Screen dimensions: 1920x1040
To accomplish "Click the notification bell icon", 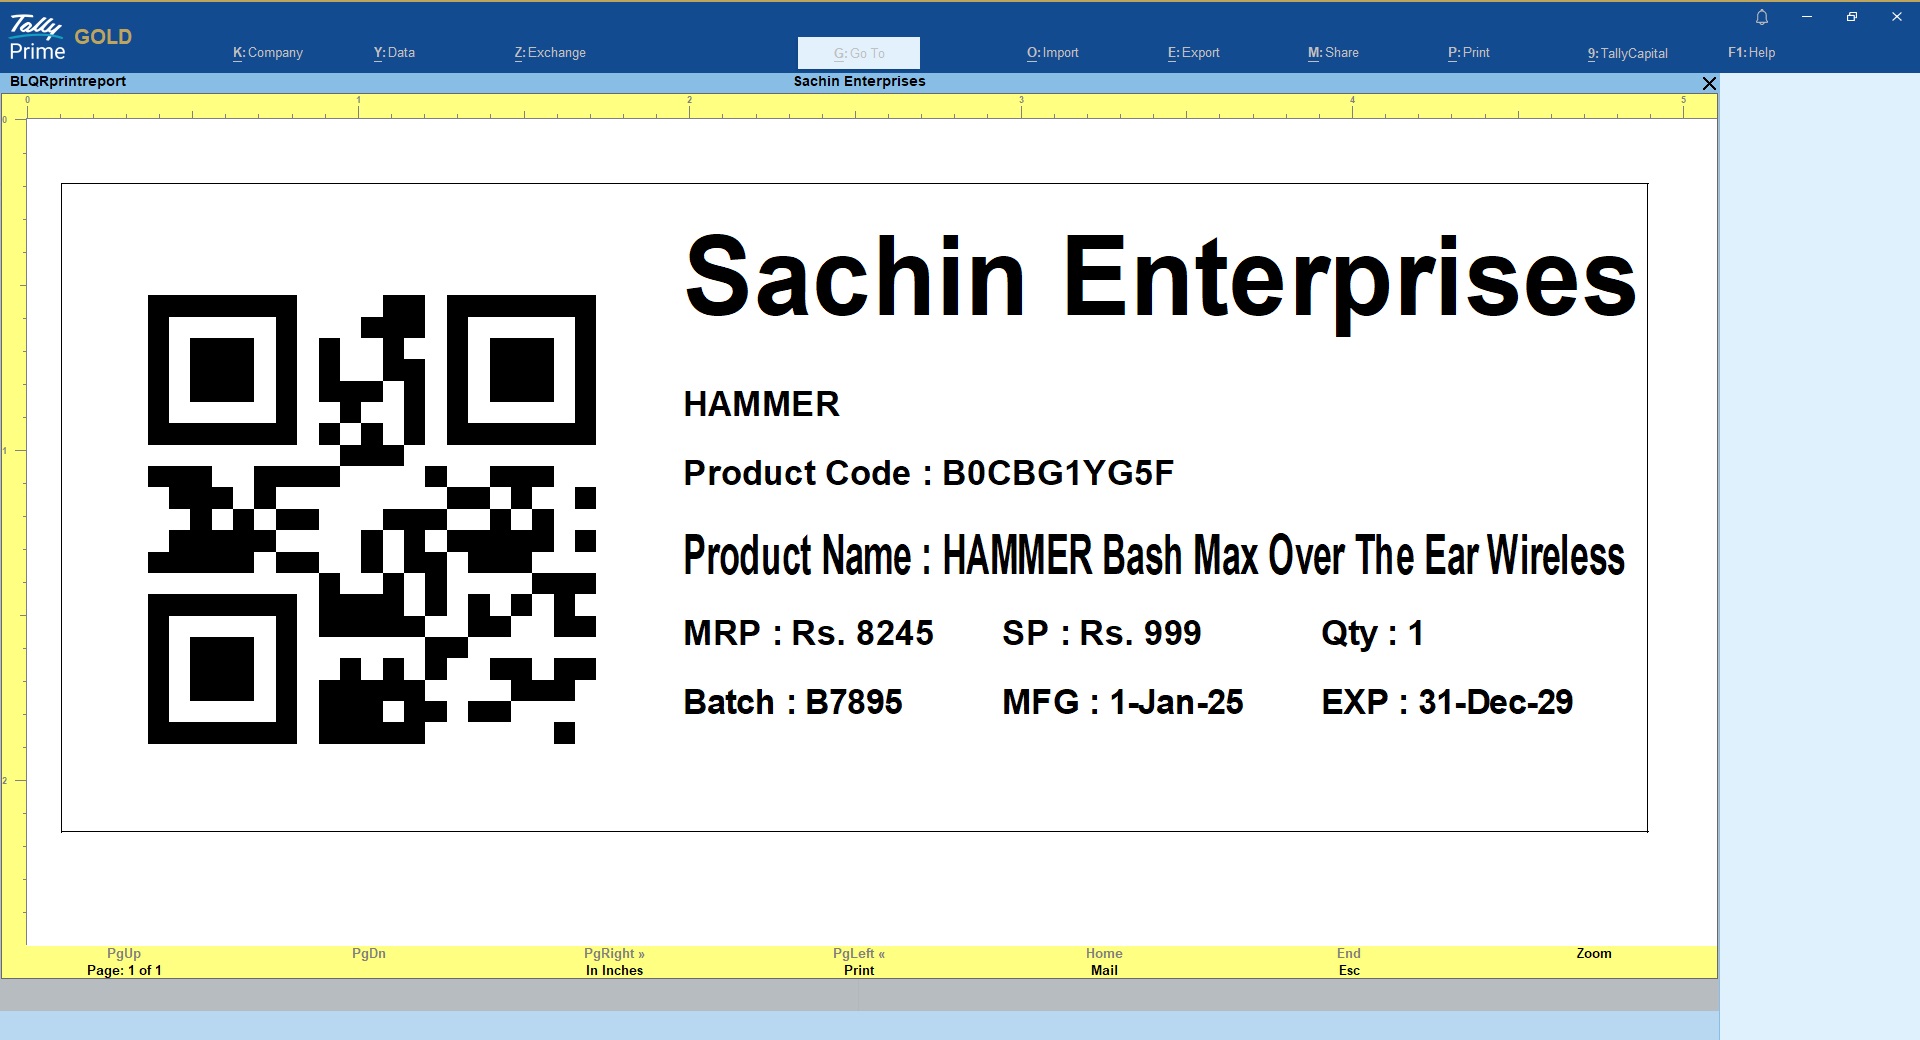I will coord(1762,17).
